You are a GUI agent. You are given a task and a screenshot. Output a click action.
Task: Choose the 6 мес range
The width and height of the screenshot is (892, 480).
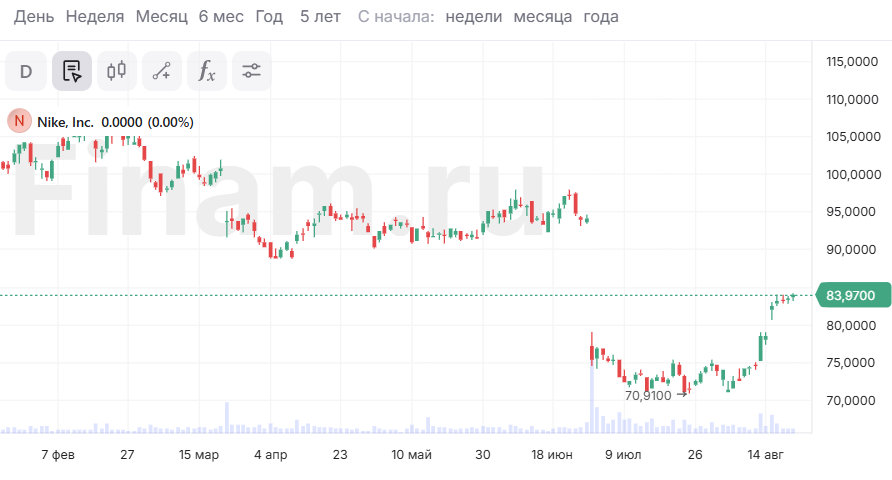tap(221, 17)
